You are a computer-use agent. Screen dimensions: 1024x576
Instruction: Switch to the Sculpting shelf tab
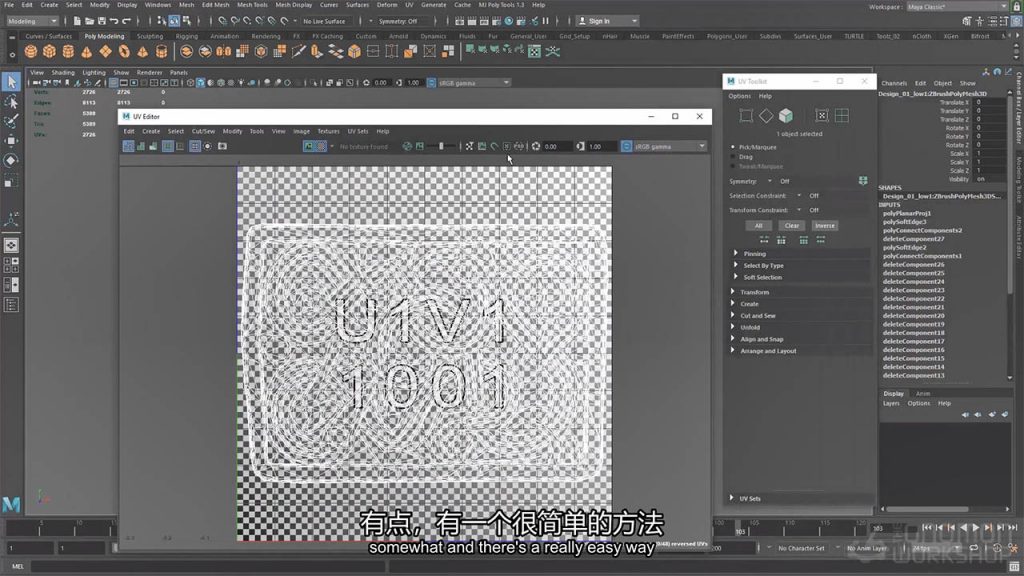coord(150,37)
